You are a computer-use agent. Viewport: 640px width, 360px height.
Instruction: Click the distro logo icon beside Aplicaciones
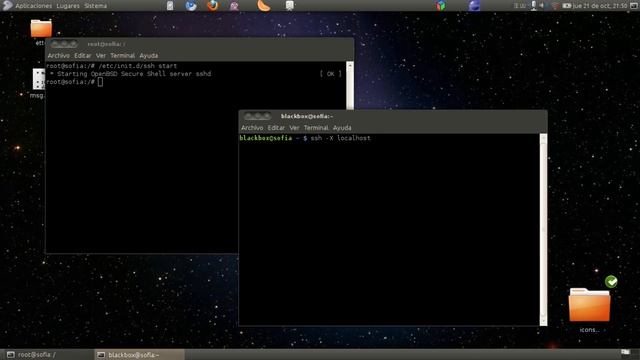point(7,5)
